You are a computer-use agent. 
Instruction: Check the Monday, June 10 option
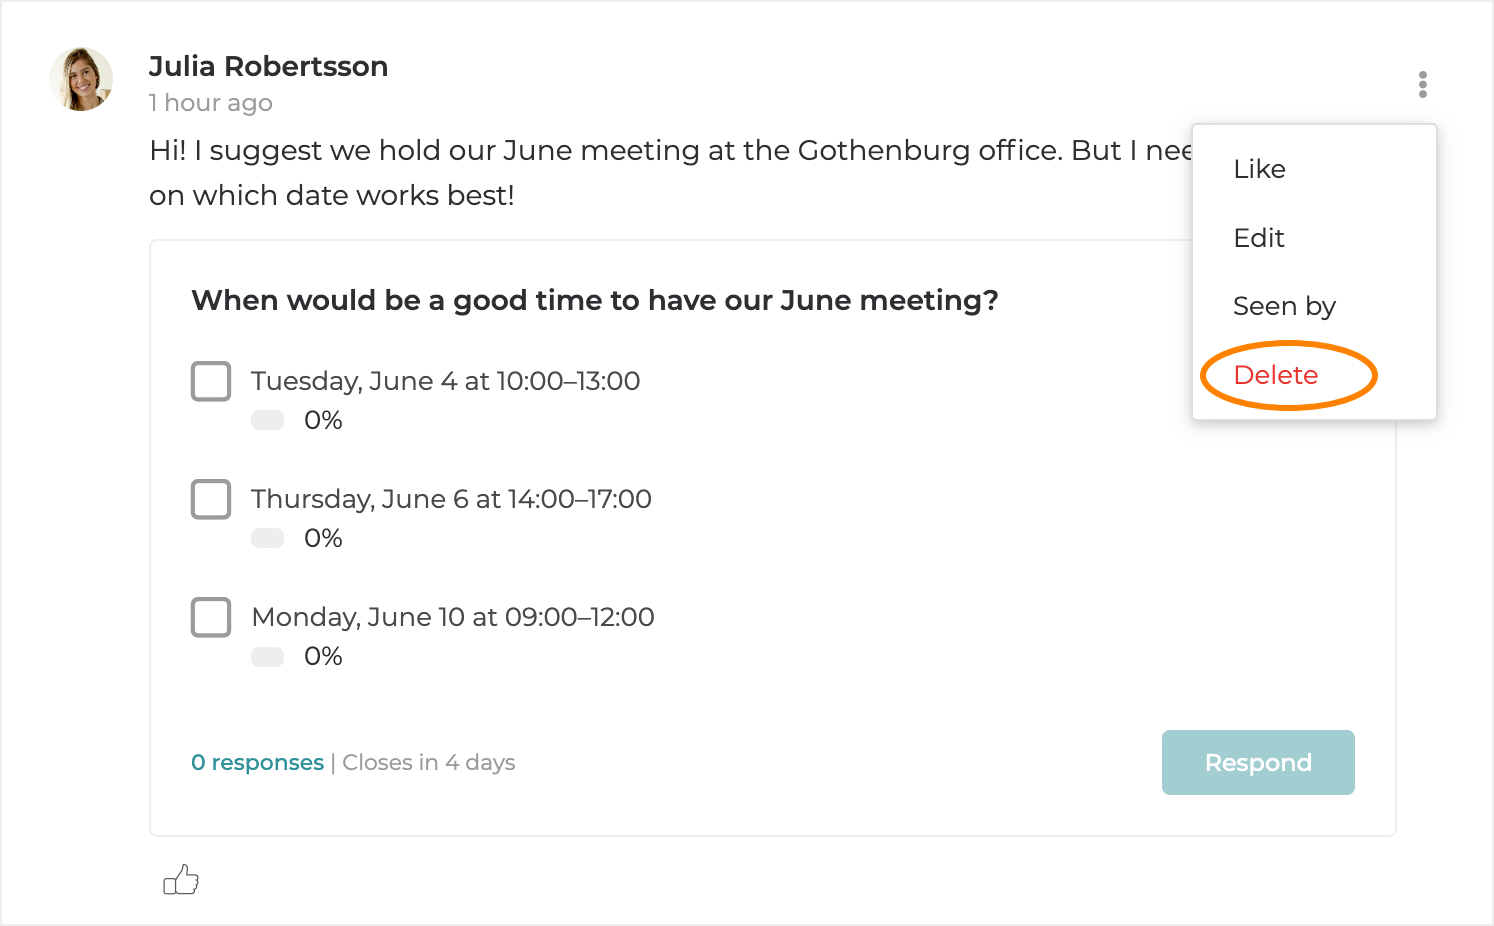pos(211,617)
